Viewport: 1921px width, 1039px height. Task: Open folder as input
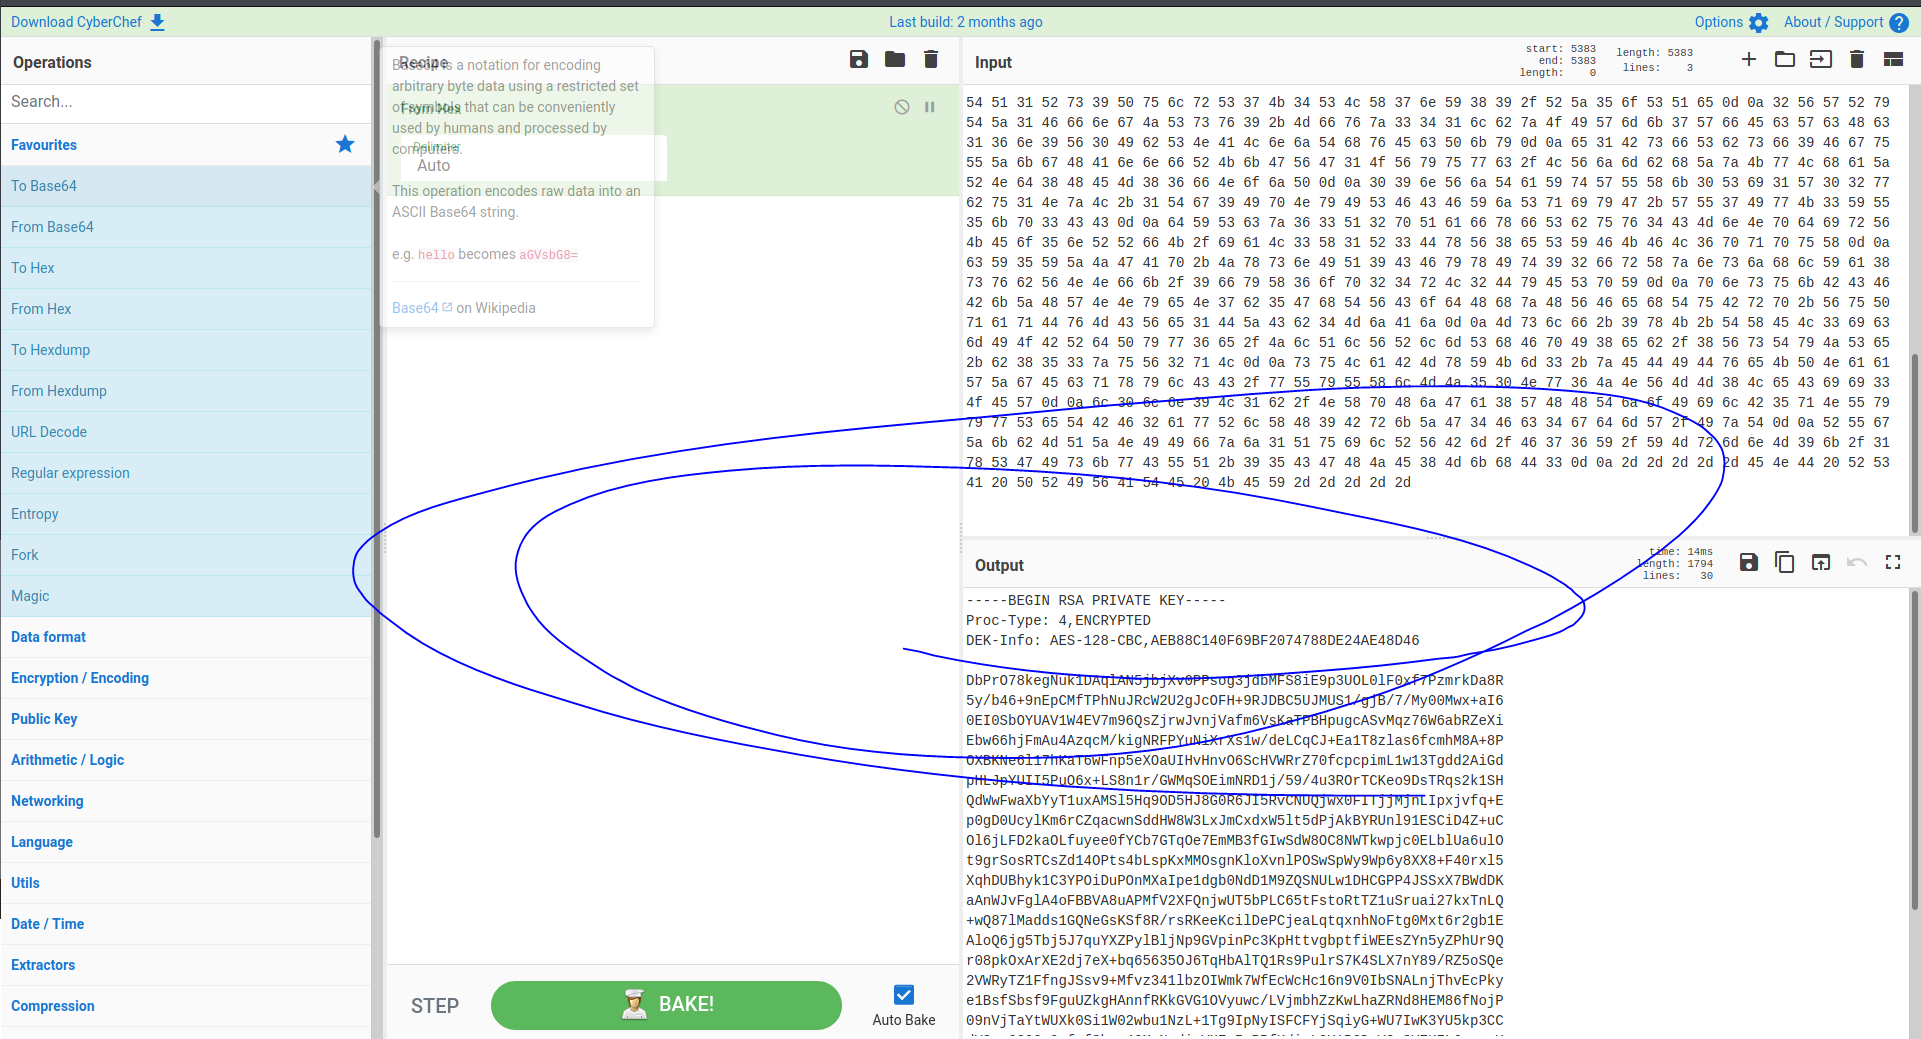(1785, 59)
